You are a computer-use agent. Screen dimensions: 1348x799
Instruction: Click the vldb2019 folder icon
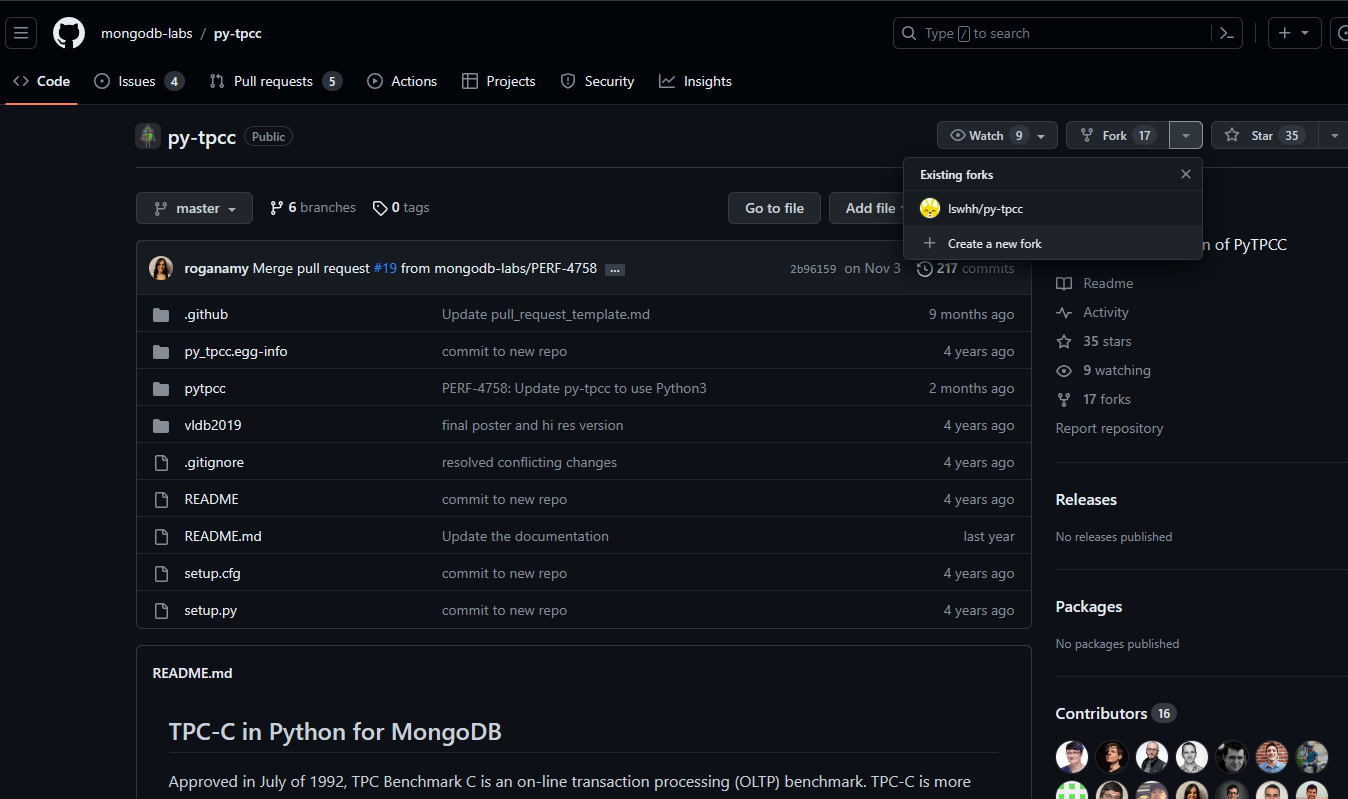[161, 425]
